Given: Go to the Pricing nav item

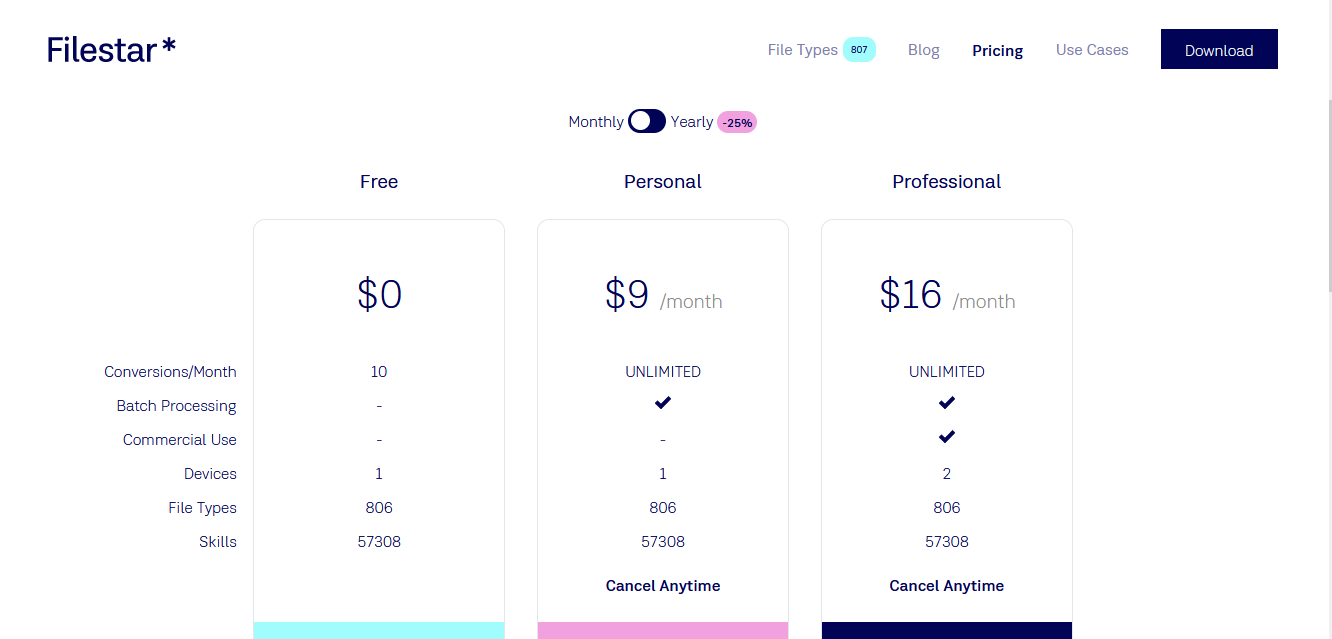Looking at the screenshot, I should 998,50.
